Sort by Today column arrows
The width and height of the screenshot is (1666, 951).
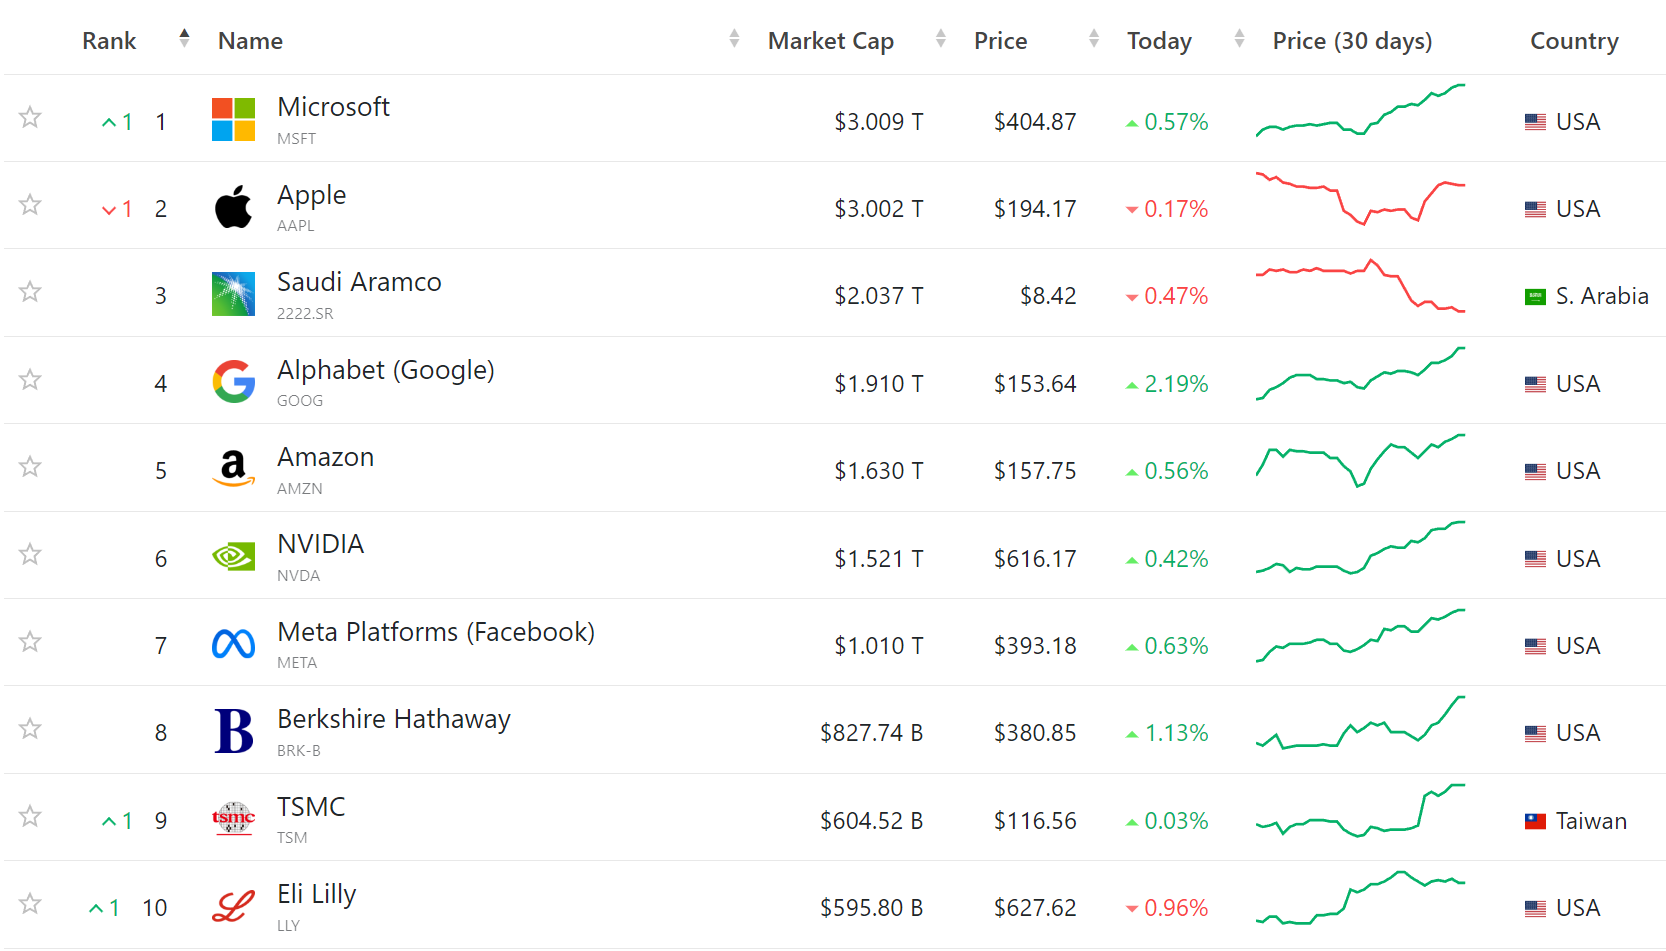[1239, 39]
